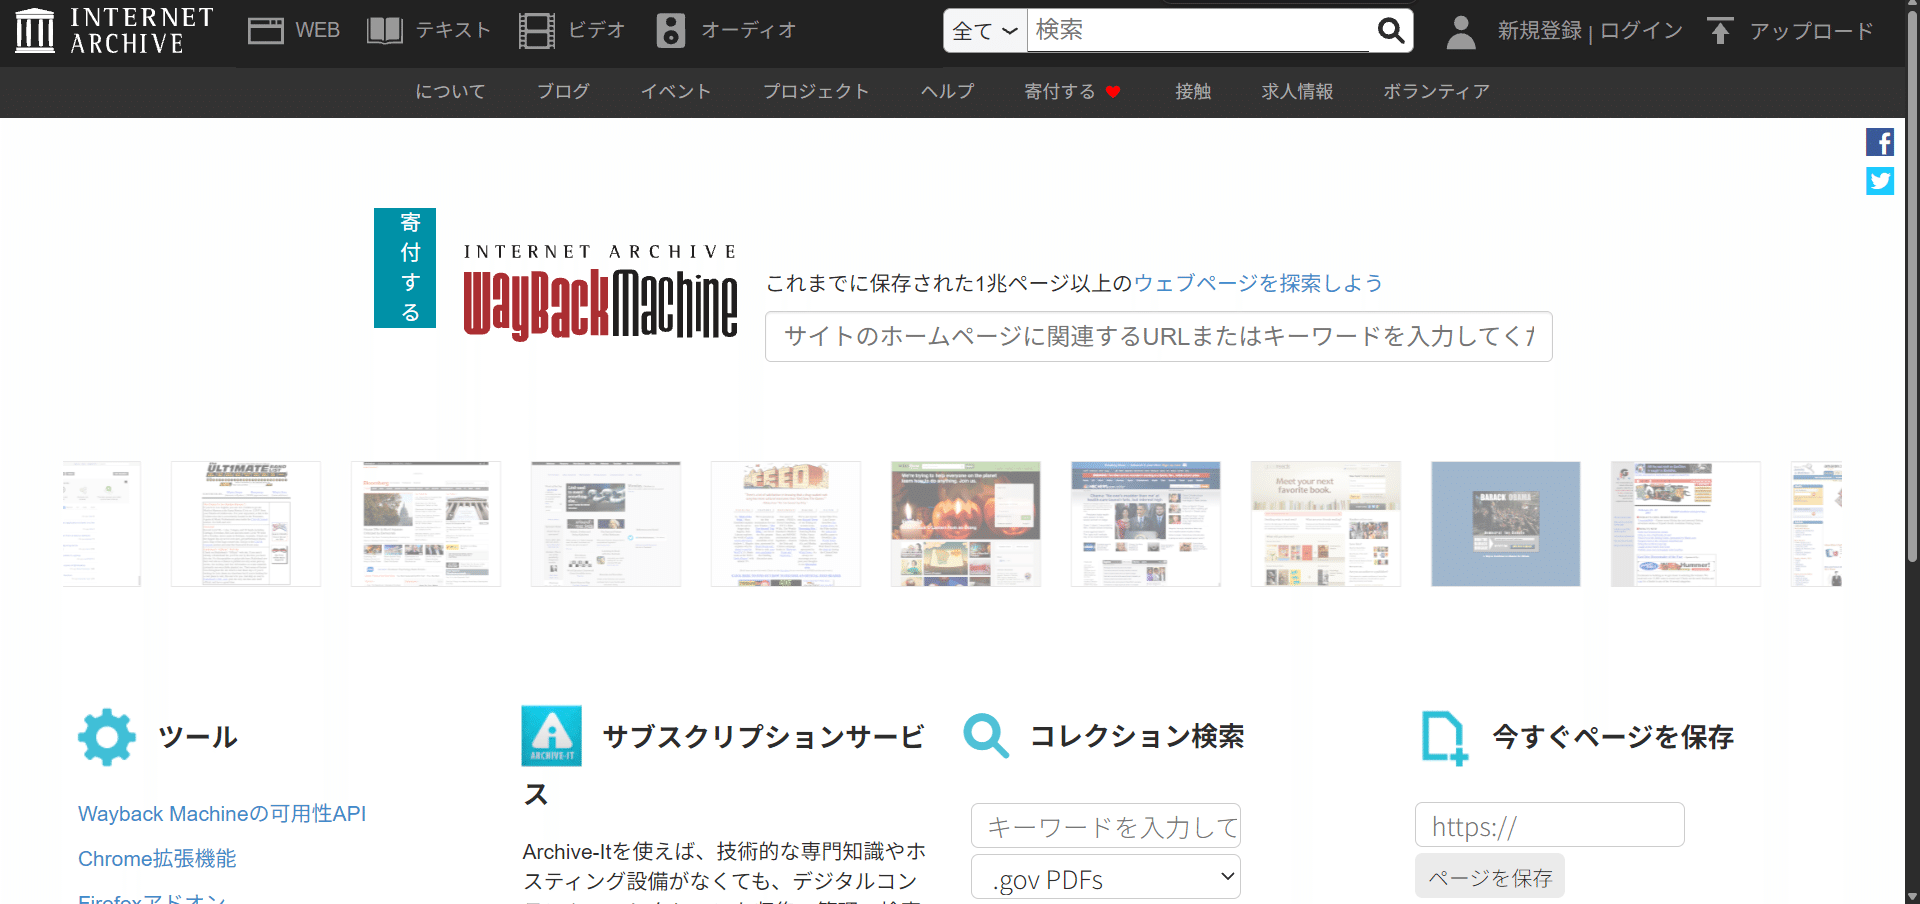
Task: Click the Archive-It logo icon
Action: coord(551,736)
